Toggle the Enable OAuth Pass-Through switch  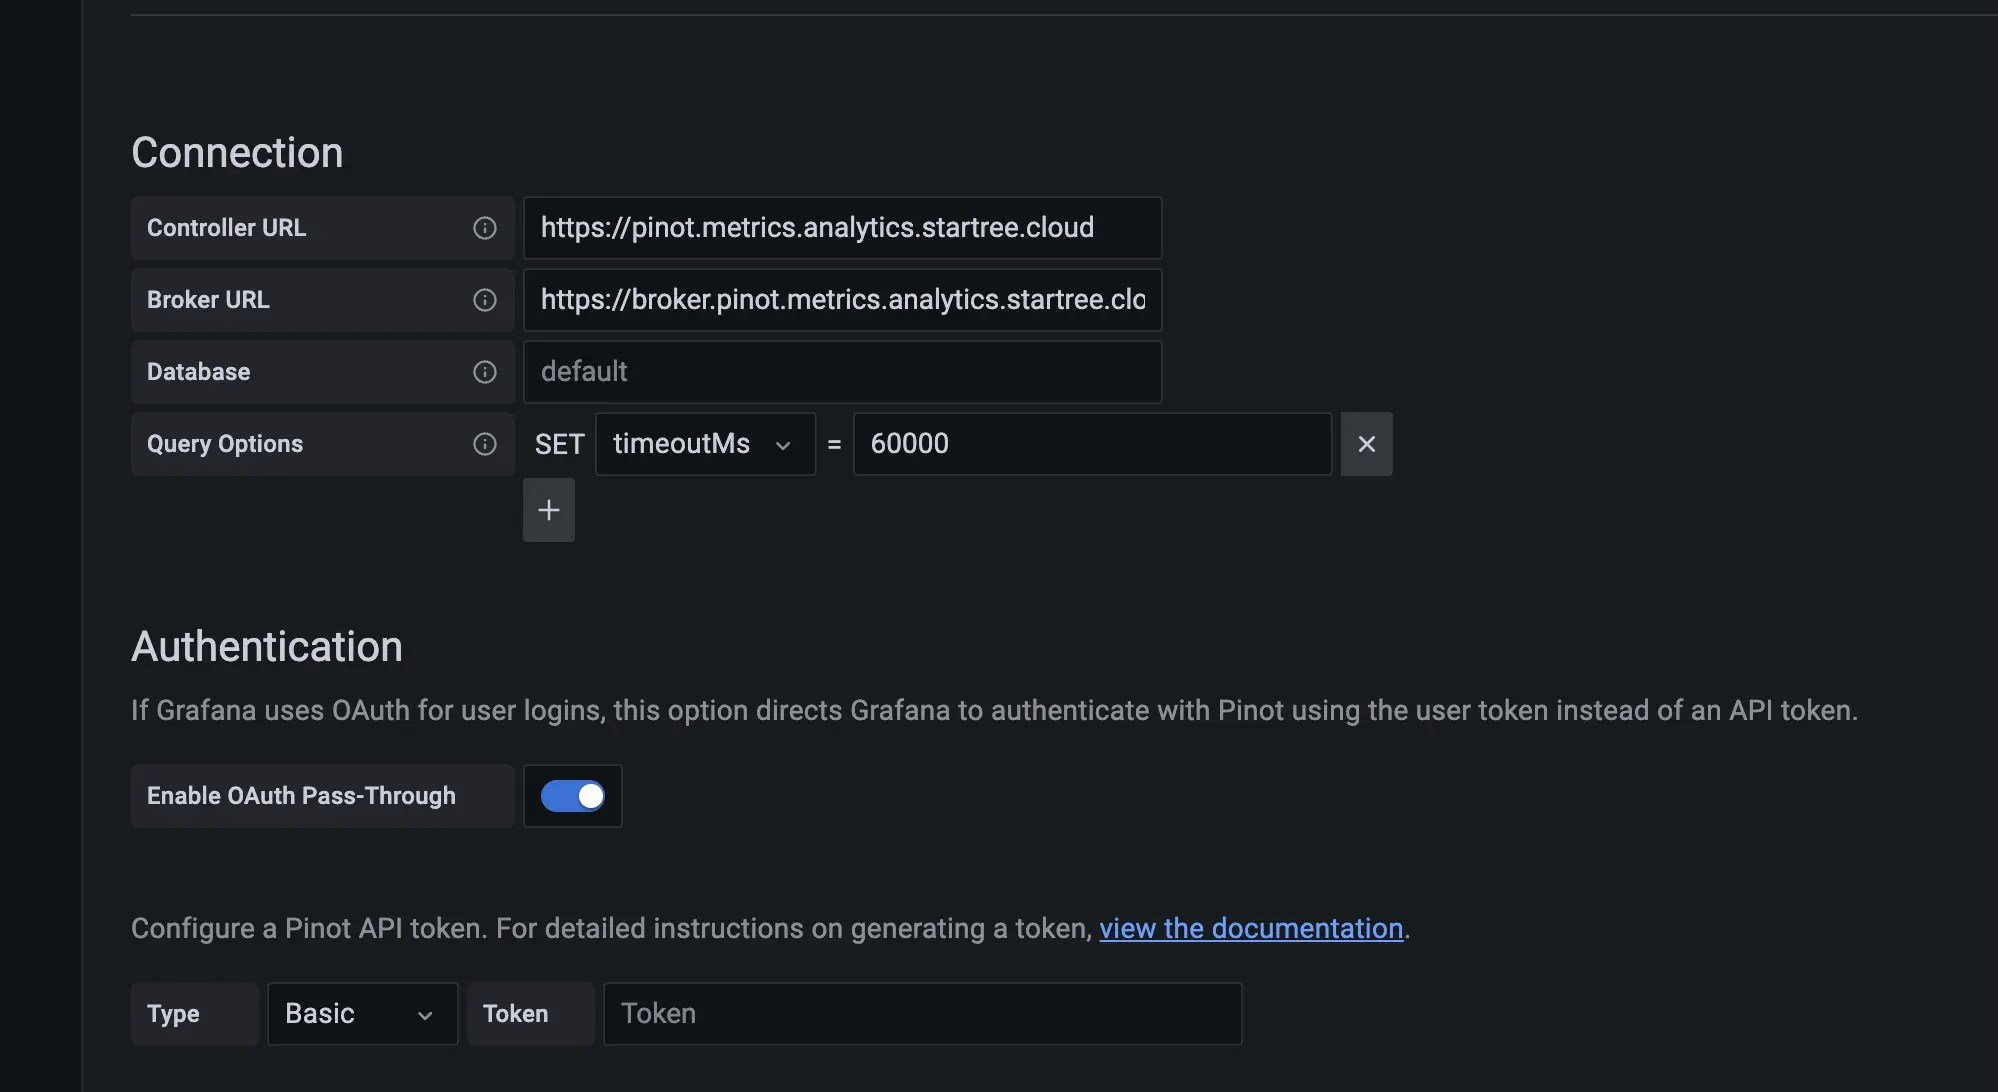tap(572, 796)
